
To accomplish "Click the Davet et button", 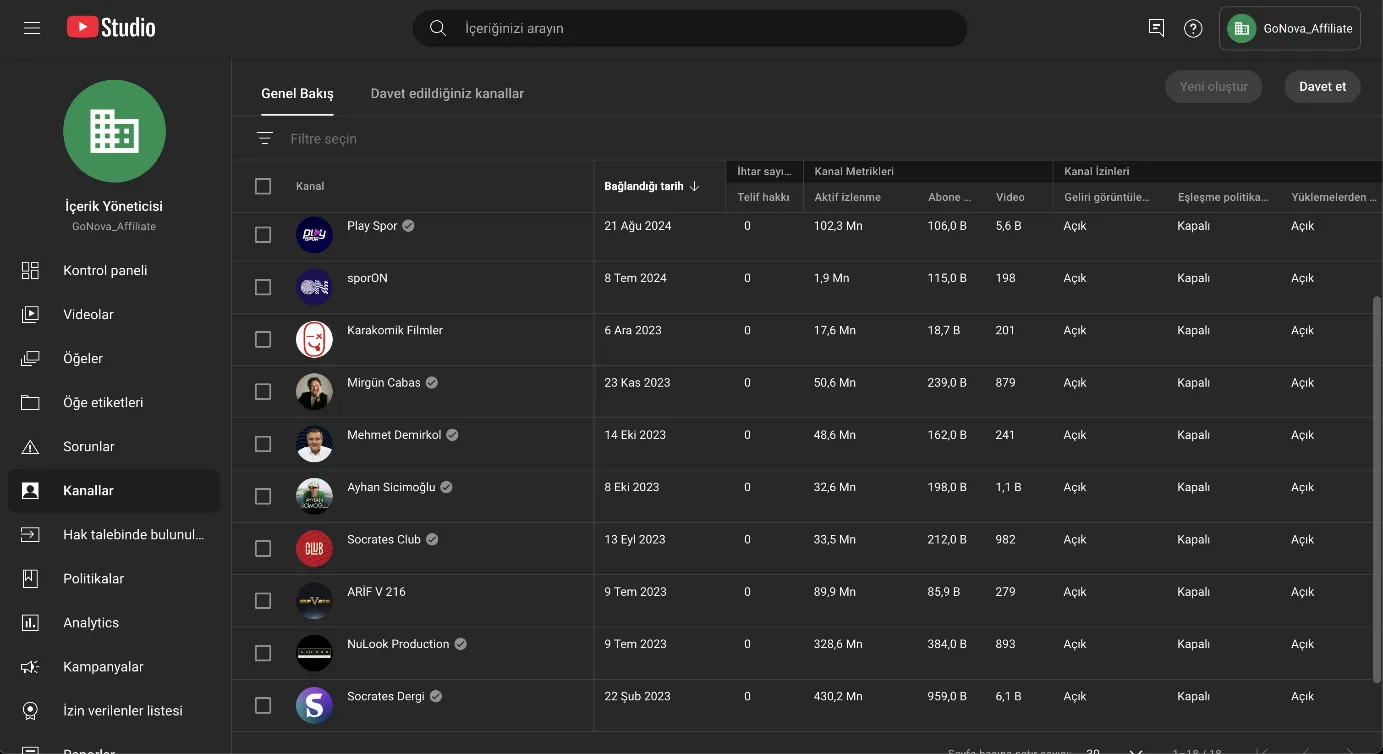I will [x=1322, y=86].
